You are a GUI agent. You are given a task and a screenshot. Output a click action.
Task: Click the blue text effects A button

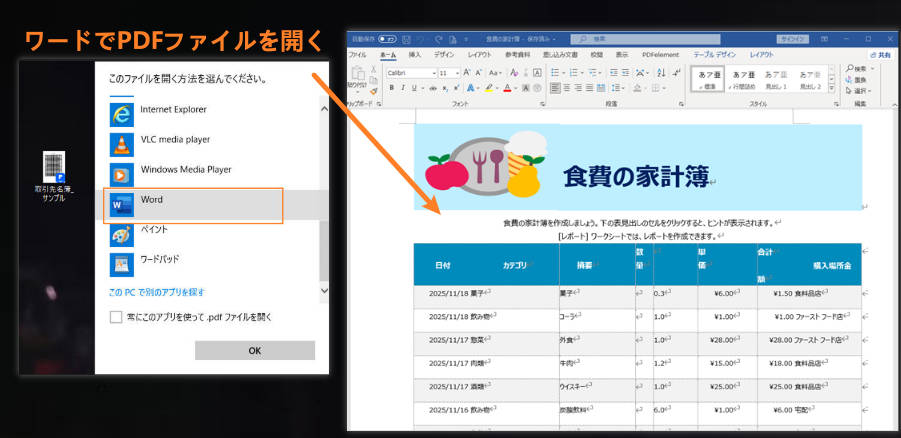point(470,88)
